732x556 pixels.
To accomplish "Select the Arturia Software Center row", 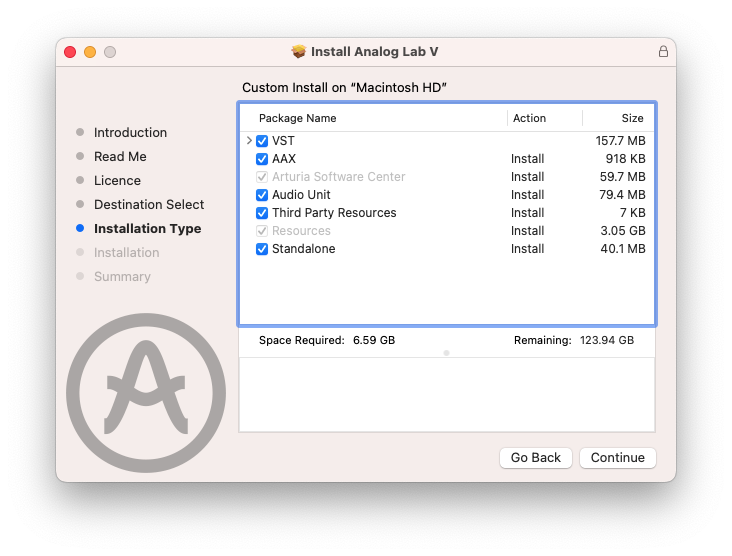I will [x=338, y=177].
